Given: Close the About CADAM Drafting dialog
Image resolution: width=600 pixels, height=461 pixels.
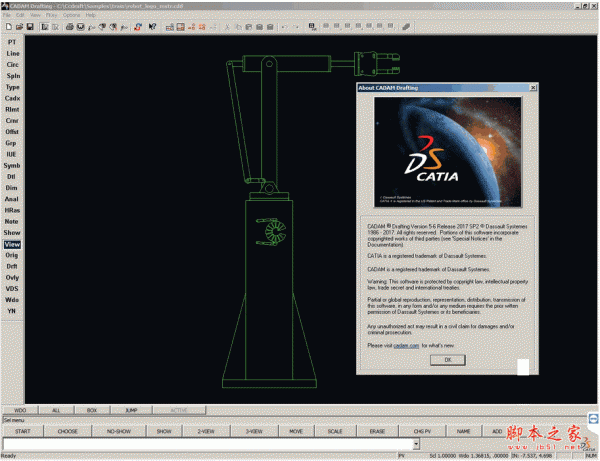Looking at the screenshot, I should point(533,88).
